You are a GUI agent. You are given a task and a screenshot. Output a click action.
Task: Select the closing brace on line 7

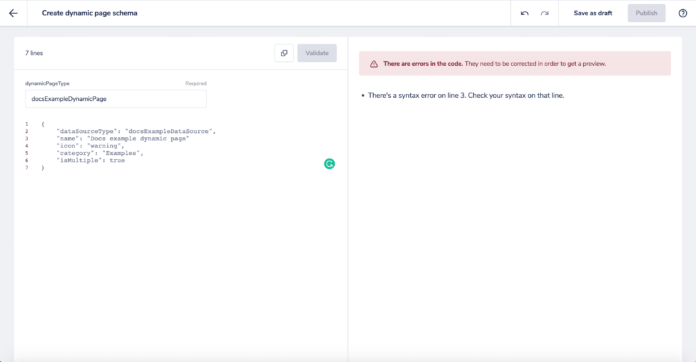point(43,168)
